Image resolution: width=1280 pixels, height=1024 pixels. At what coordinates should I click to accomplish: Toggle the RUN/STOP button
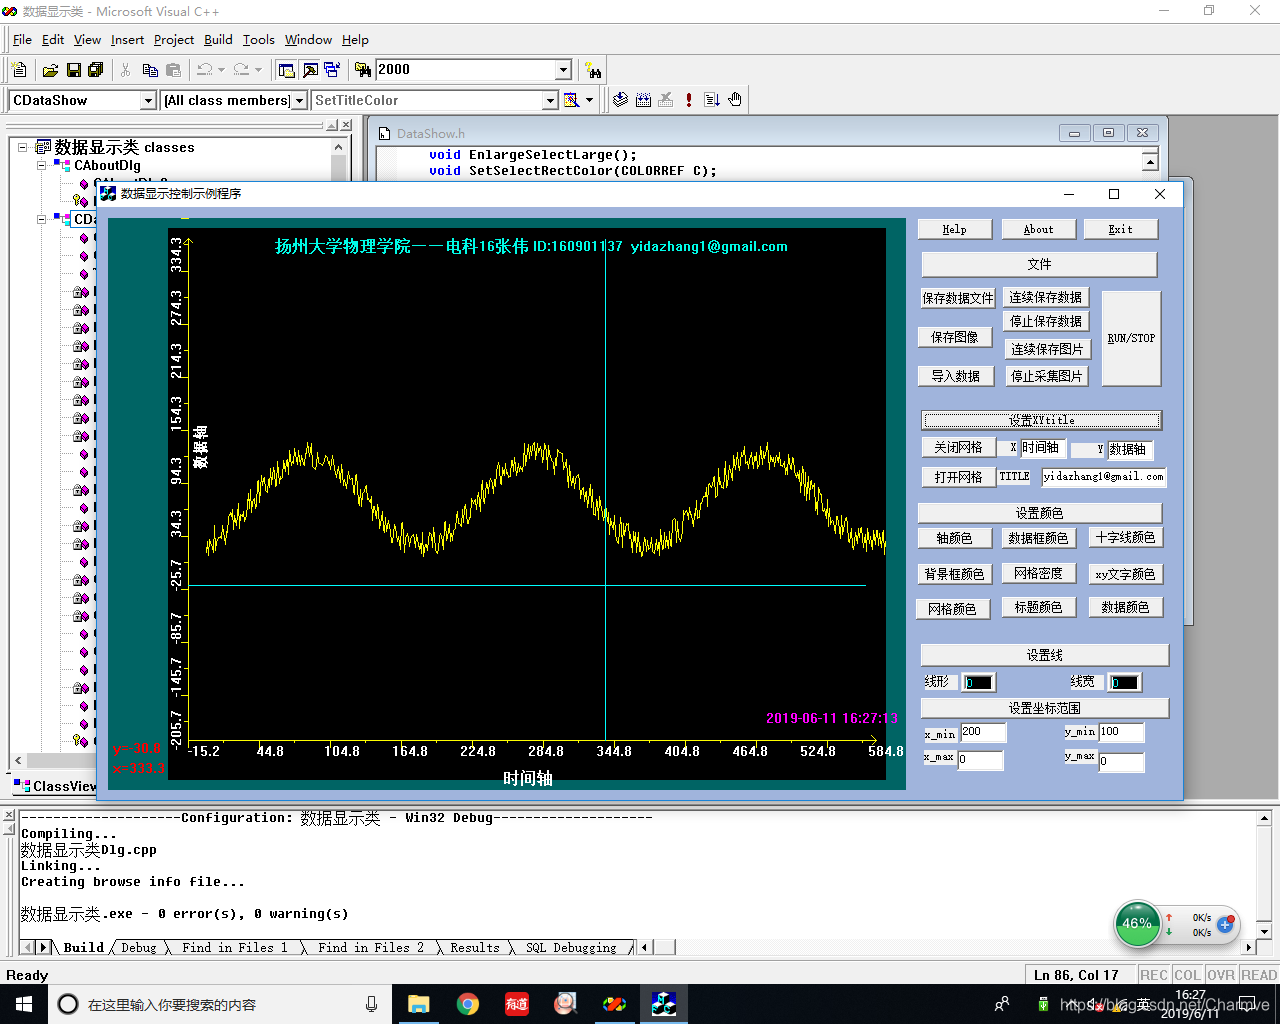pos(1131,338)
